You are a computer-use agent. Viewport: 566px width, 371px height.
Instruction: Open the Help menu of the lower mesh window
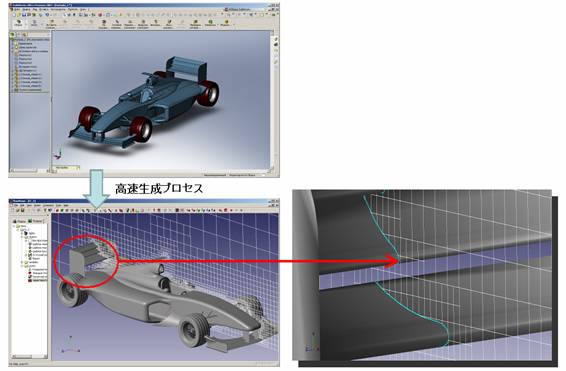(x=66, y=205)
